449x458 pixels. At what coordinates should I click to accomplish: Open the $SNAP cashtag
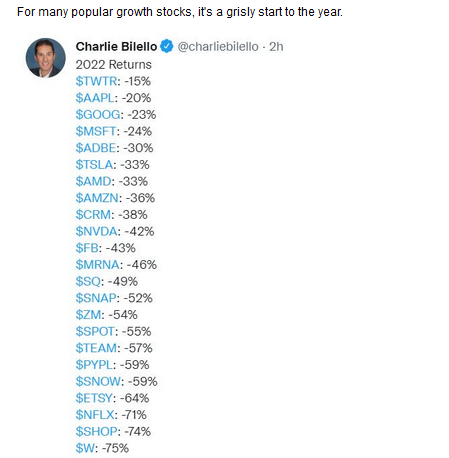click(x=96, y=298)
